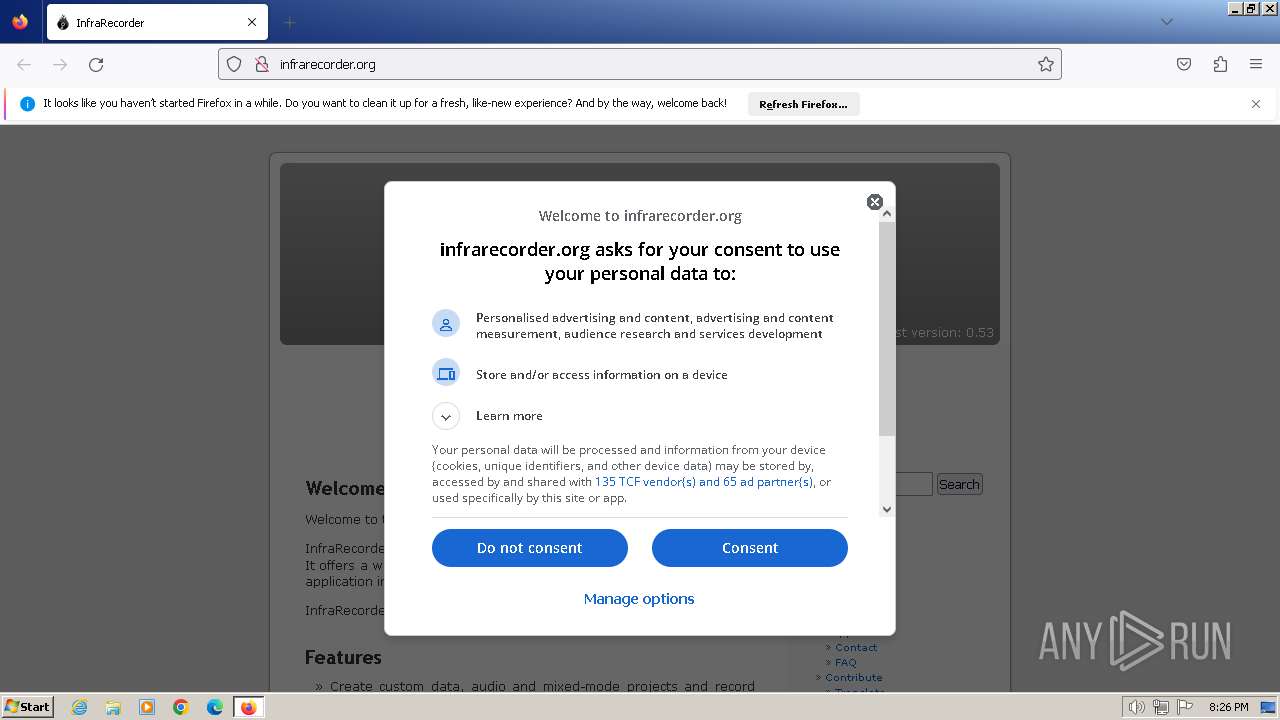Click the Consent button
1280x720 pixels.
[750, 548]
